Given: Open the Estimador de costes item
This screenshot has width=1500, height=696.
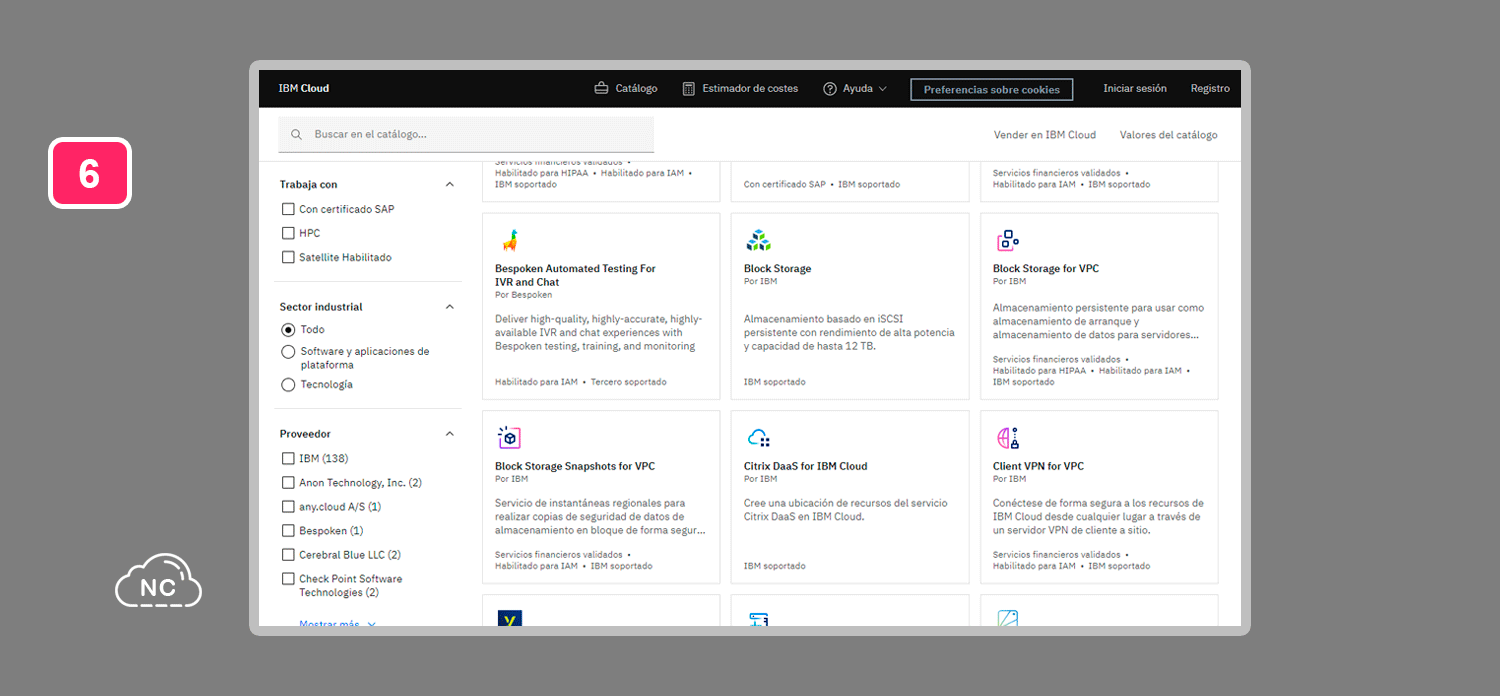Looking at the screenshot, I should pyautogui.click(x=740, y=89).
